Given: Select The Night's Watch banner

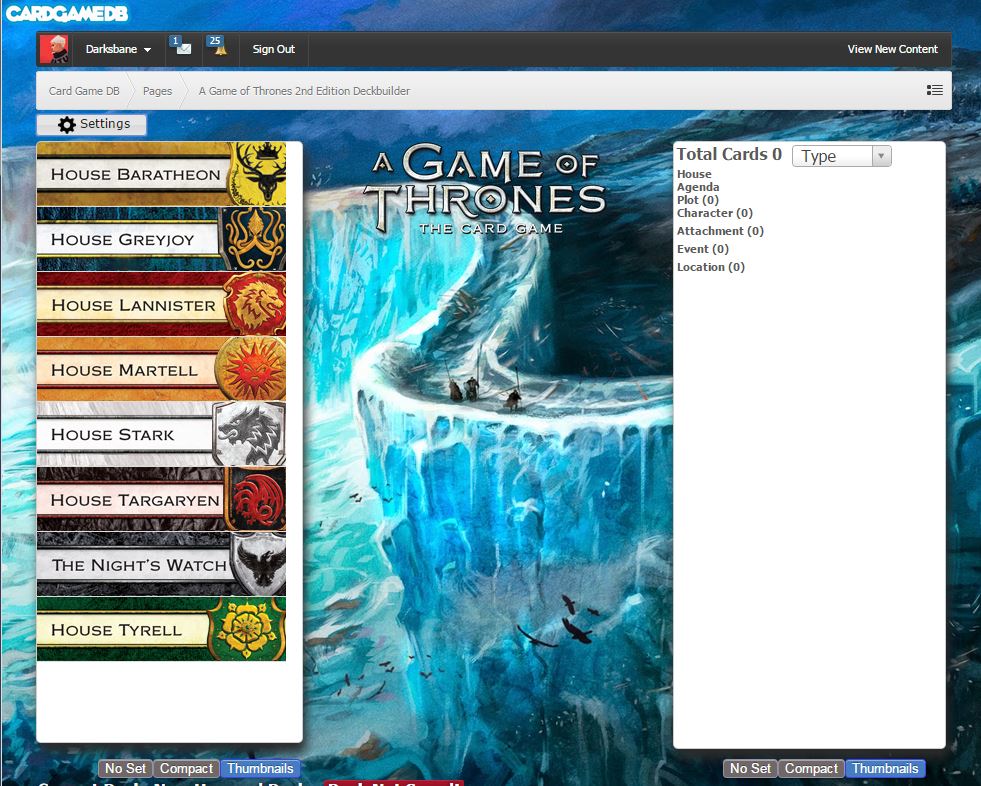Looking at the screenshot, I should (161, 564).
